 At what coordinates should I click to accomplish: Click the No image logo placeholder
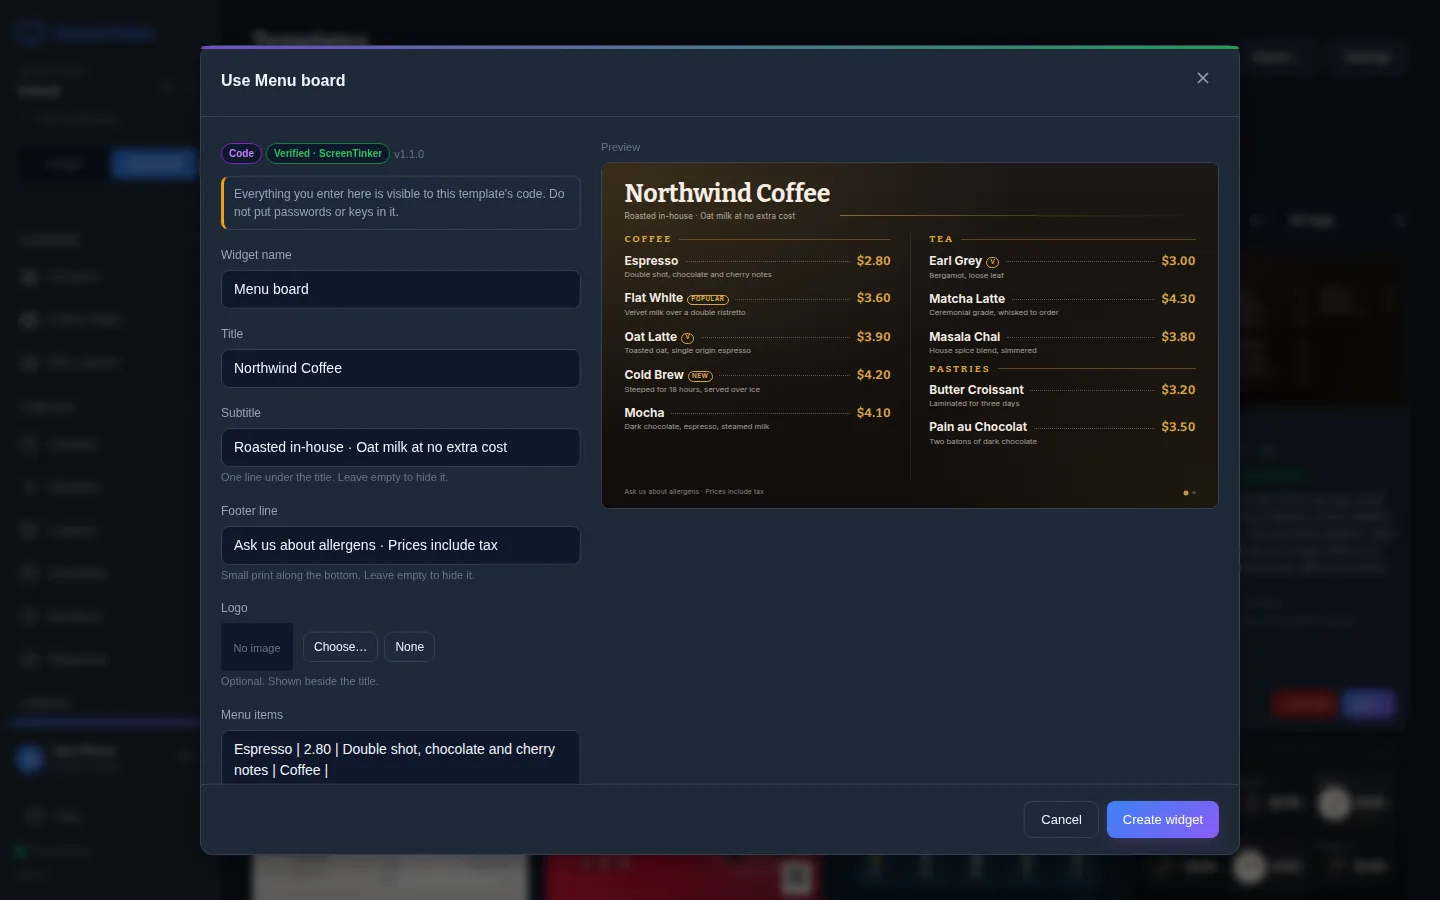point(257,648)
